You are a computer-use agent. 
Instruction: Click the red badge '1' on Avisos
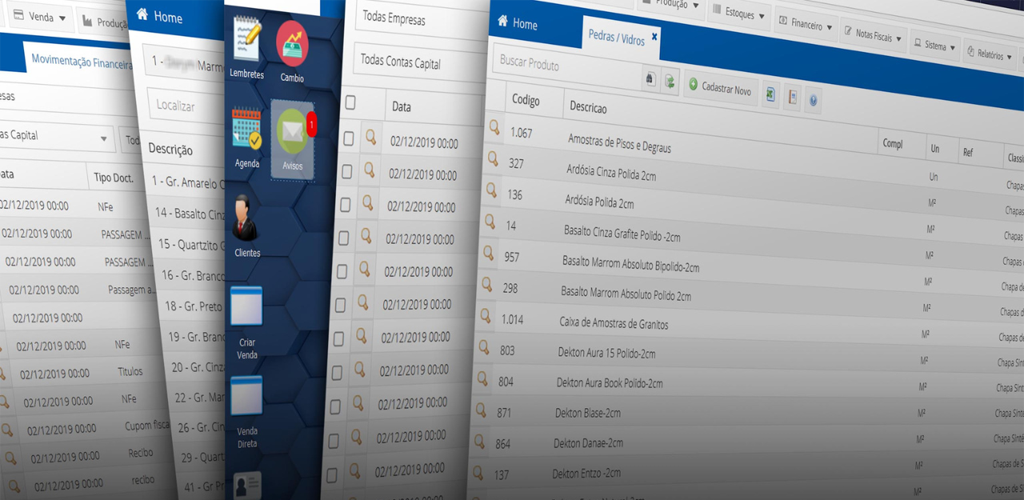click(x=312, y=124)
